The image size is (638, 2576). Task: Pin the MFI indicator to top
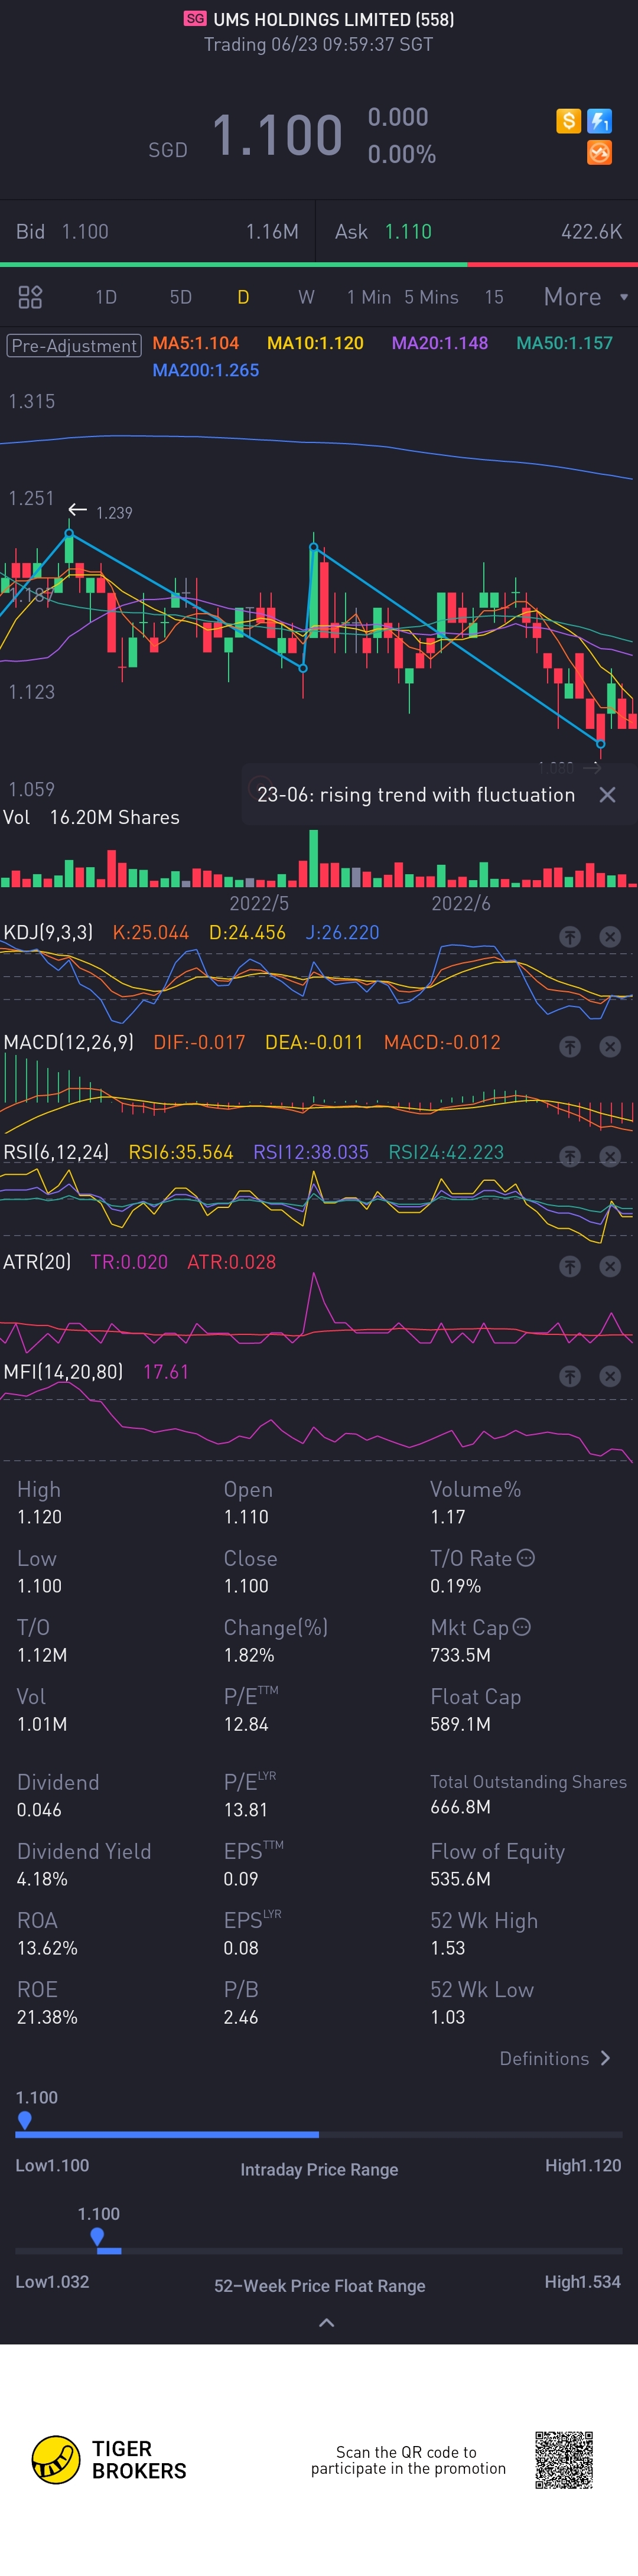(x=570, y=1377)
